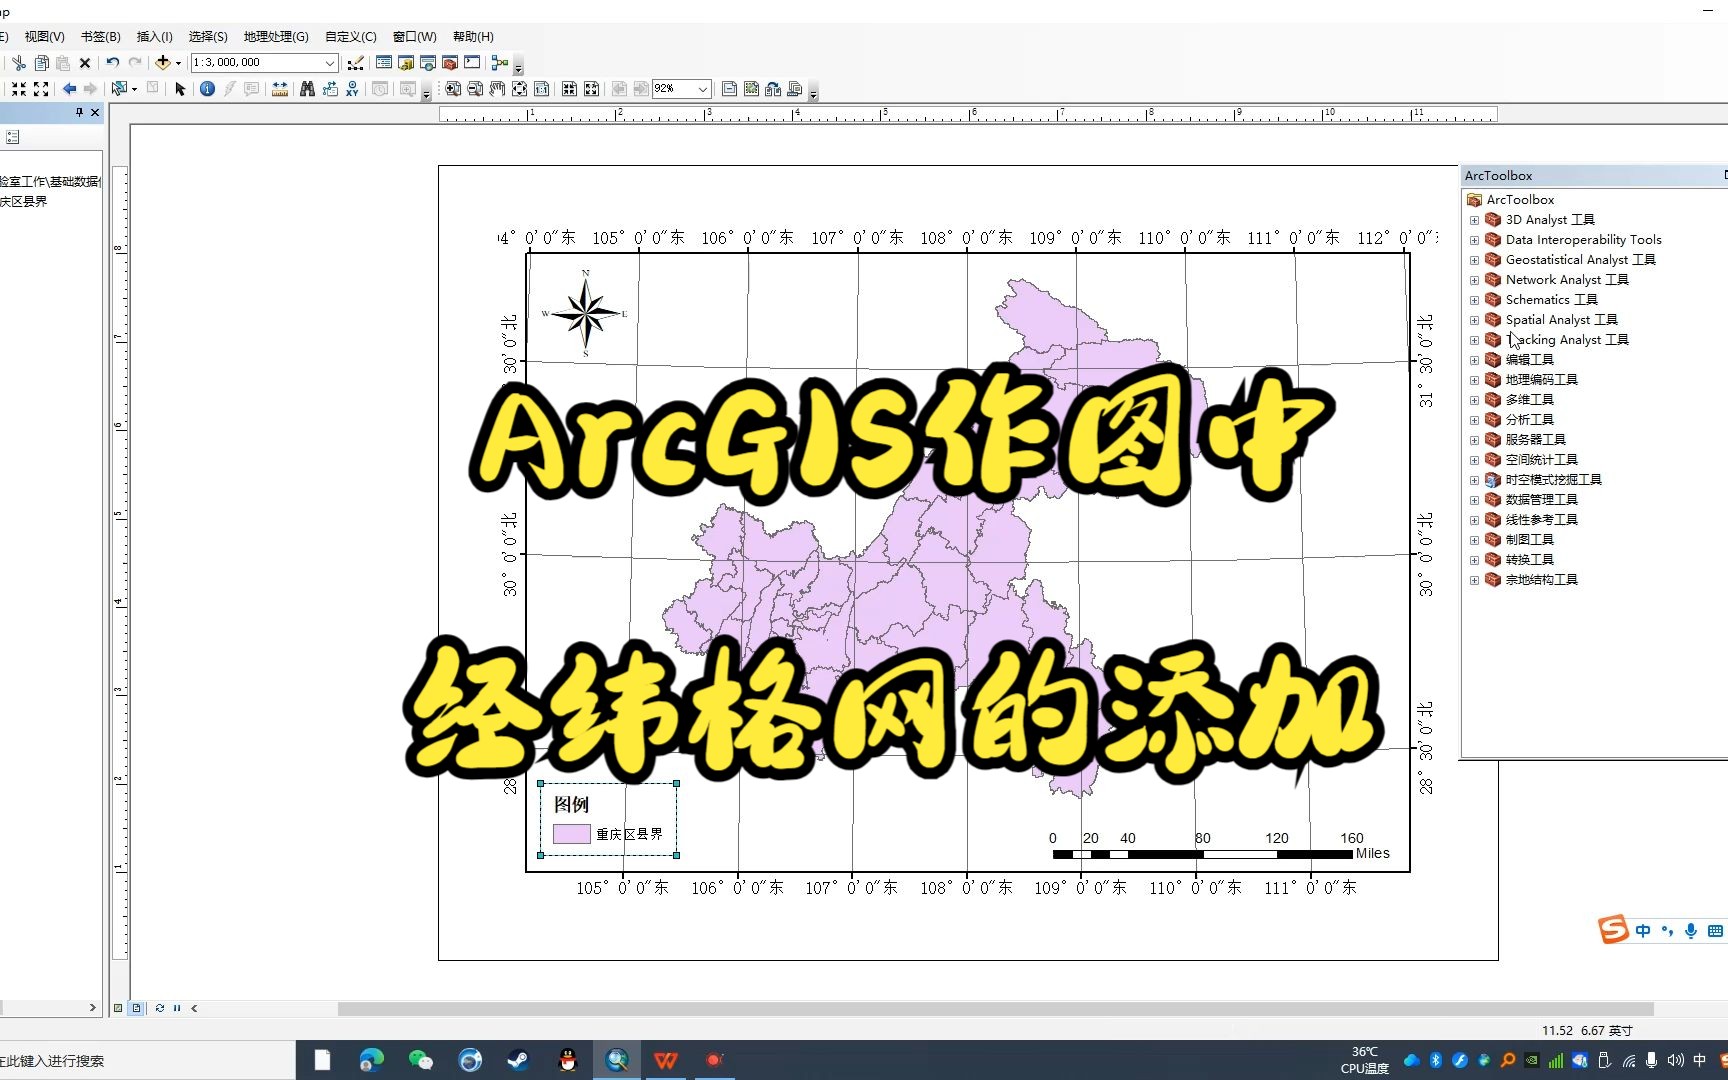
Task: Open the Editor toolbar icon
Action: coord(355,62)
